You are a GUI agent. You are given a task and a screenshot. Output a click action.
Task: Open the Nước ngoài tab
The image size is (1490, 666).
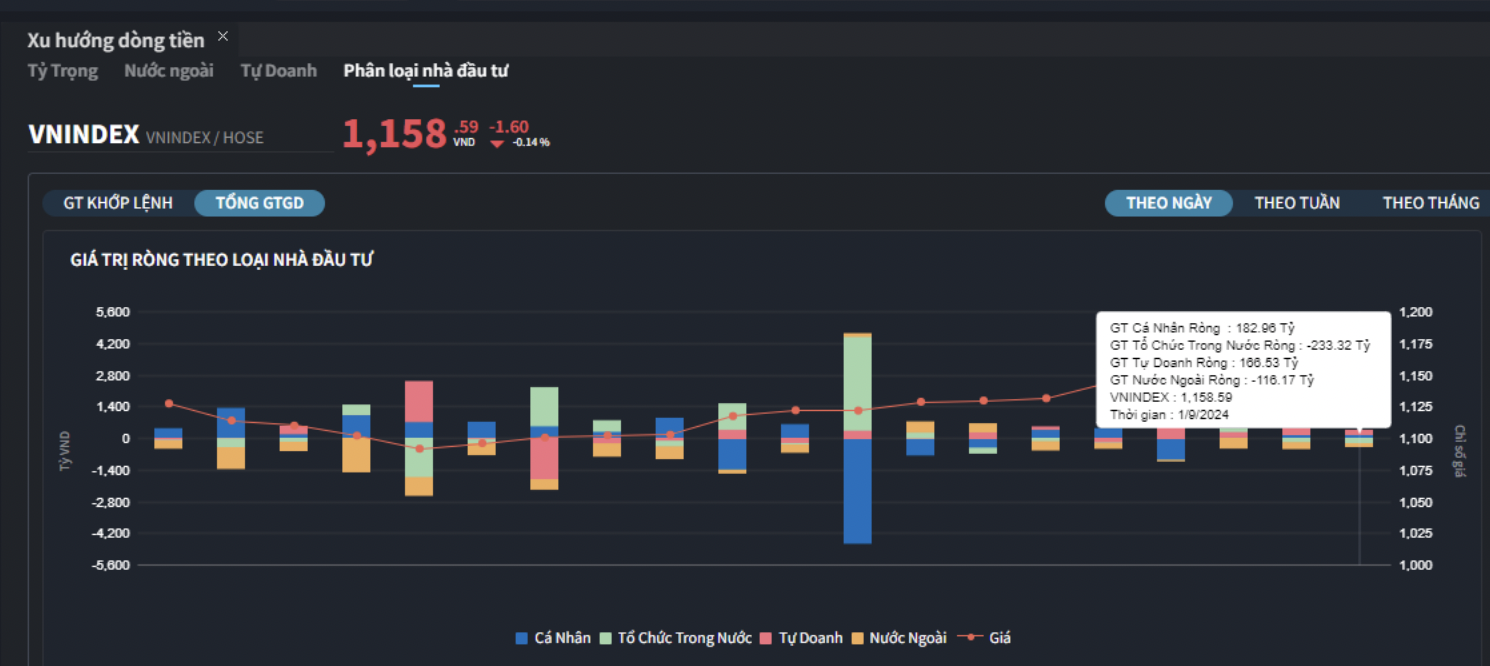169,71
